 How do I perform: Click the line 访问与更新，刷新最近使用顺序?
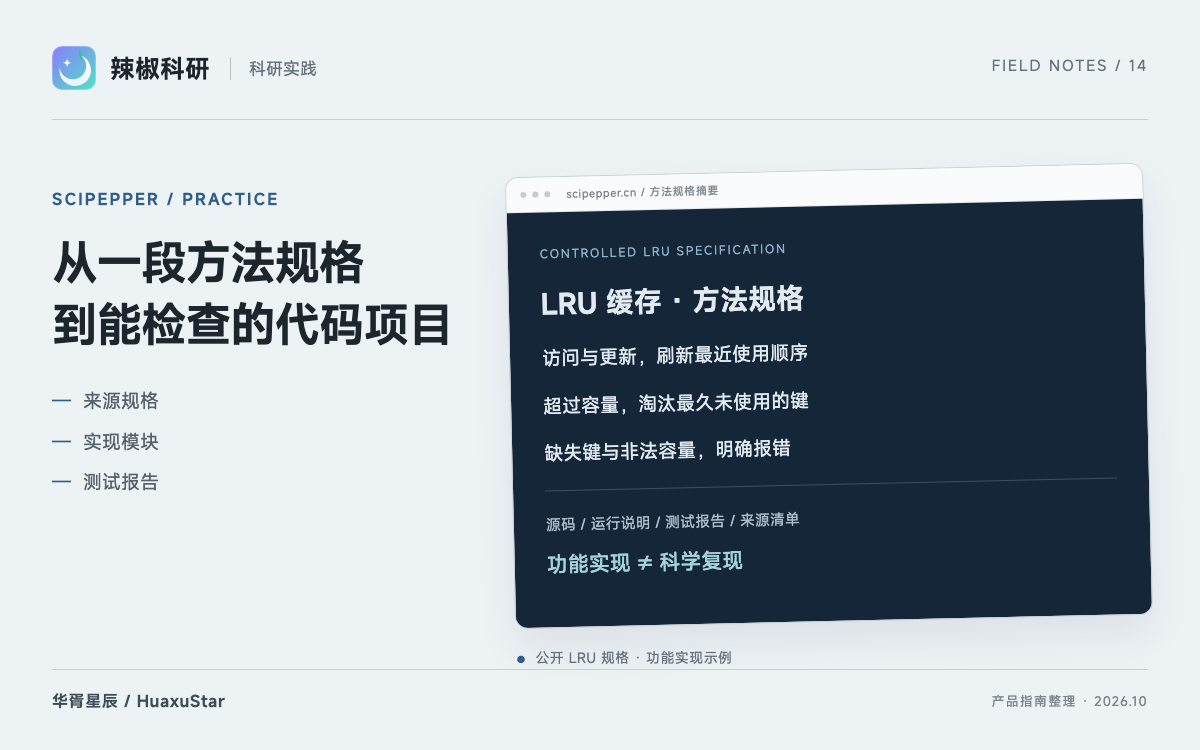675,355
